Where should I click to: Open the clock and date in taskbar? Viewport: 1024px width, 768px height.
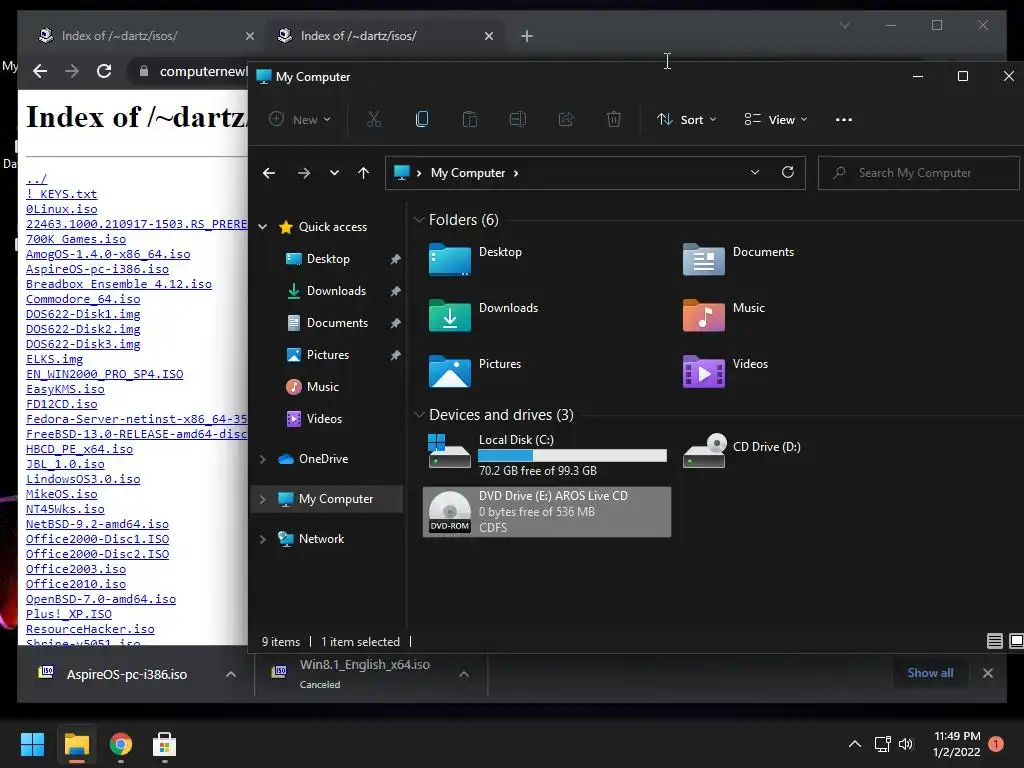tap(956, 744)
